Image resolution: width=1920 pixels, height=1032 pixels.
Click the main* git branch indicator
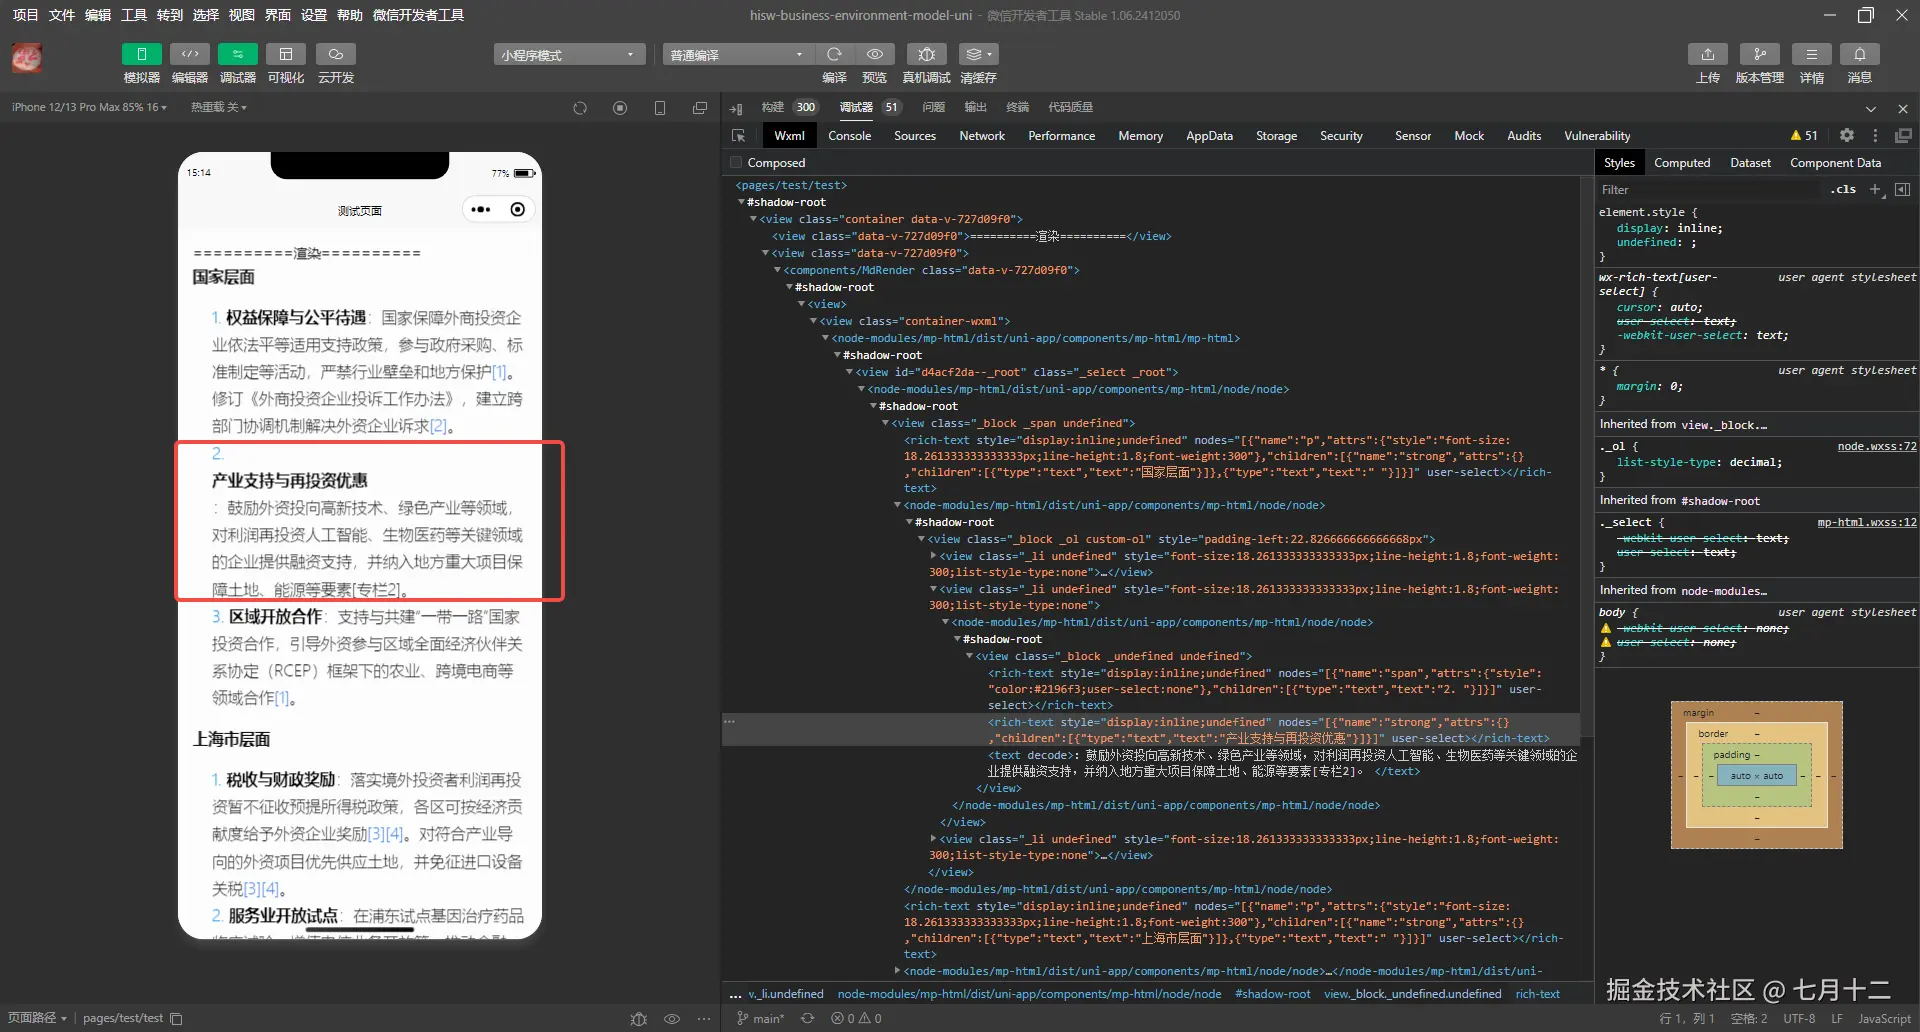[760, 1018]
